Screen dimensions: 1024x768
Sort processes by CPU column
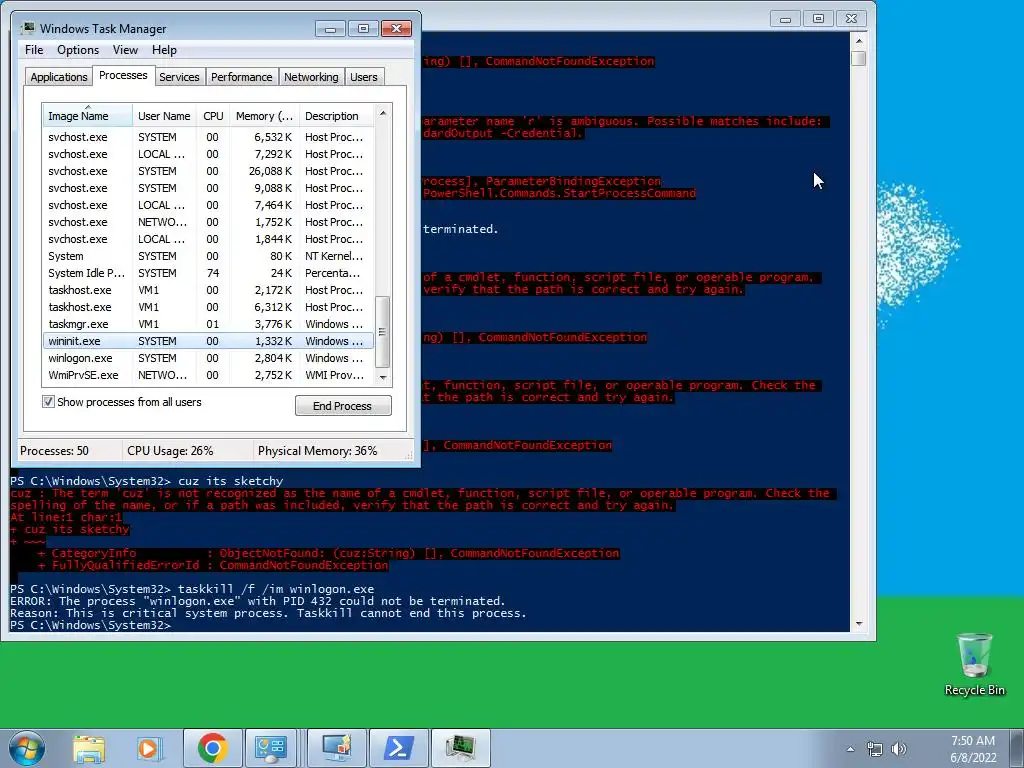[213, 116]
